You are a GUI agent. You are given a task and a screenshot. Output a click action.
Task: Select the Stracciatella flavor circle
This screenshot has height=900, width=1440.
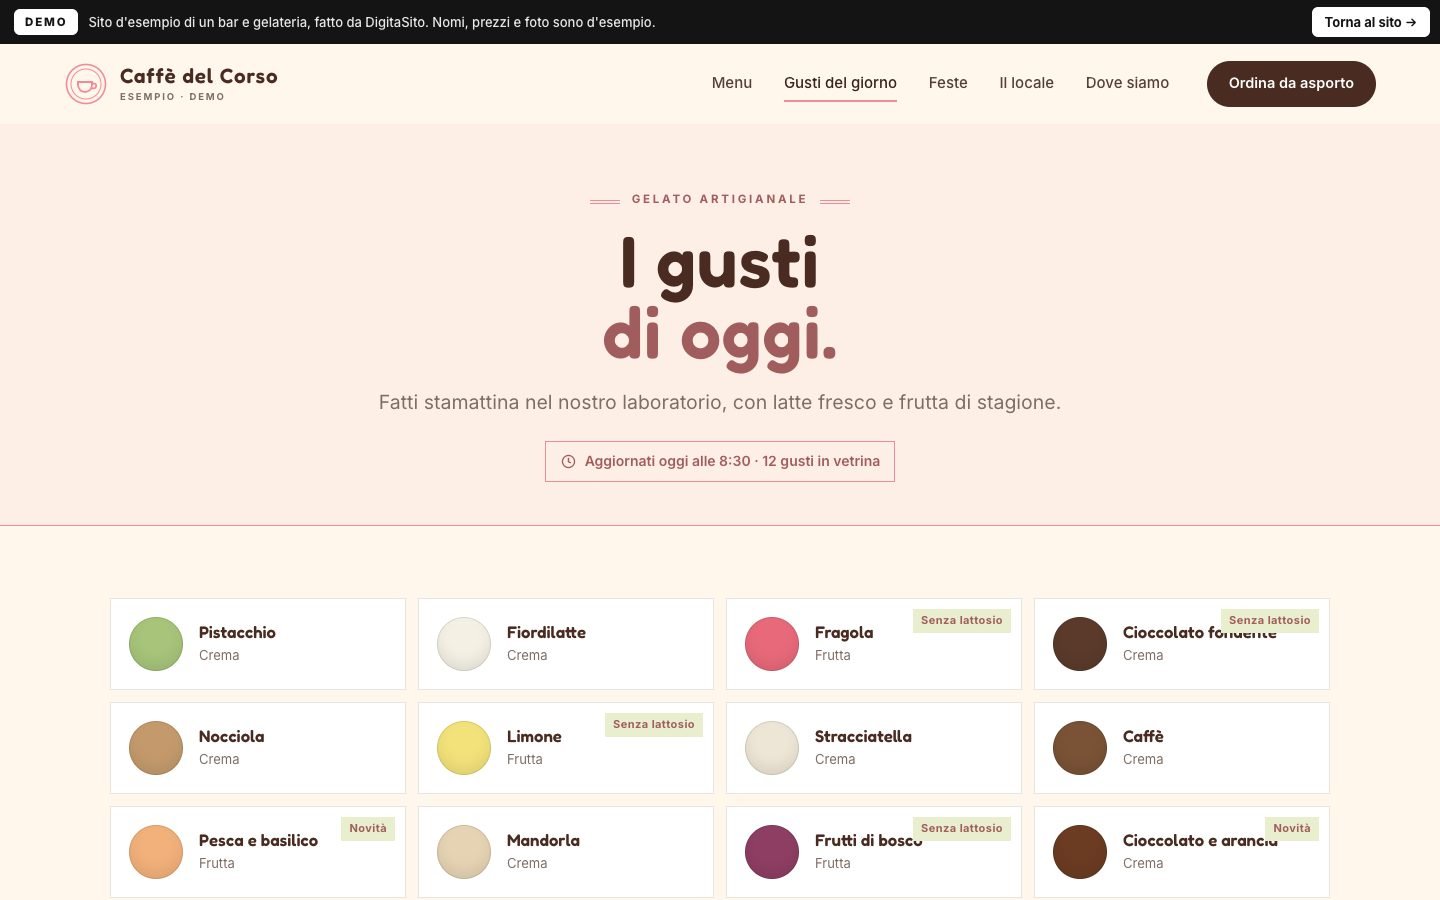click(x=772, y=748)
